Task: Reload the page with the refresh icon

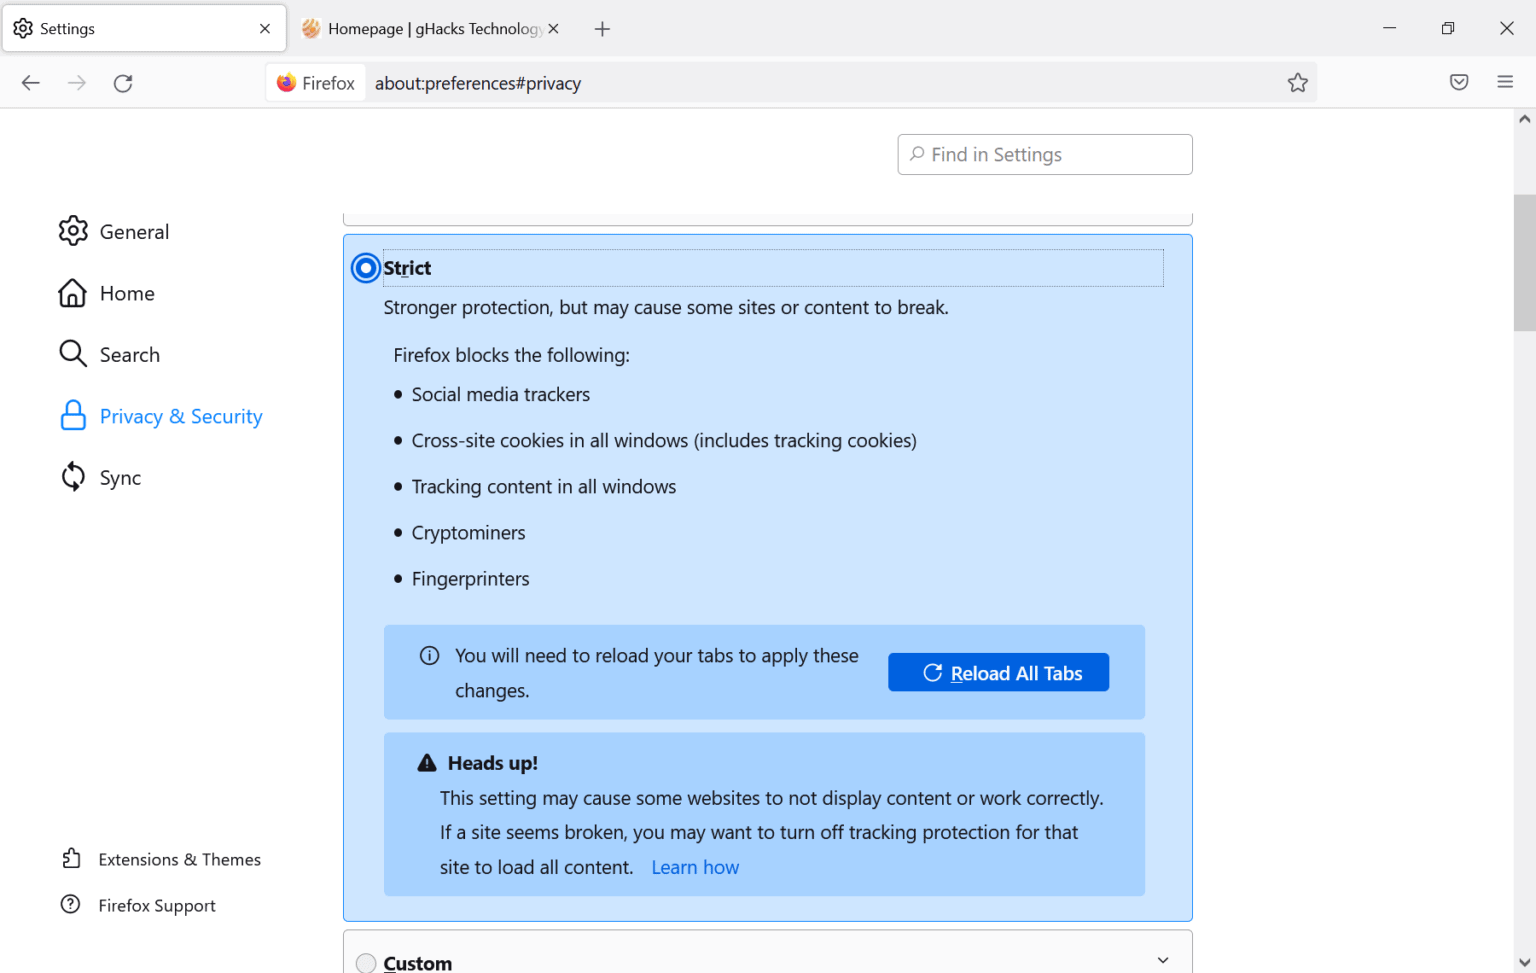Action: click(x=122, y=82)
